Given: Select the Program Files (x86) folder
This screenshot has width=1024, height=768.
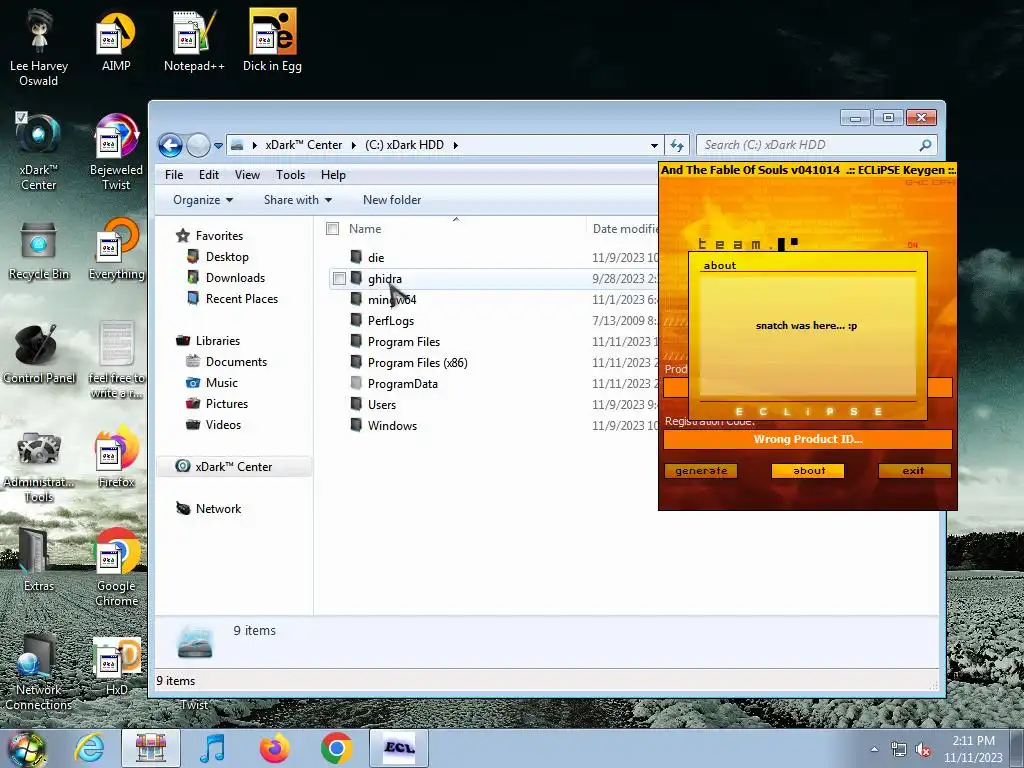Looking at the screenshot, I should coord(417,362).
